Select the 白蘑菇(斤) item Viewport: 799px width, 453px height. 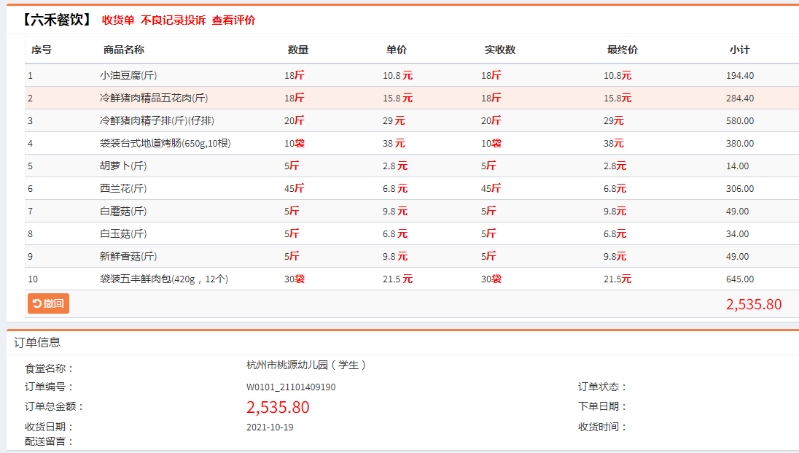(123, 211)
